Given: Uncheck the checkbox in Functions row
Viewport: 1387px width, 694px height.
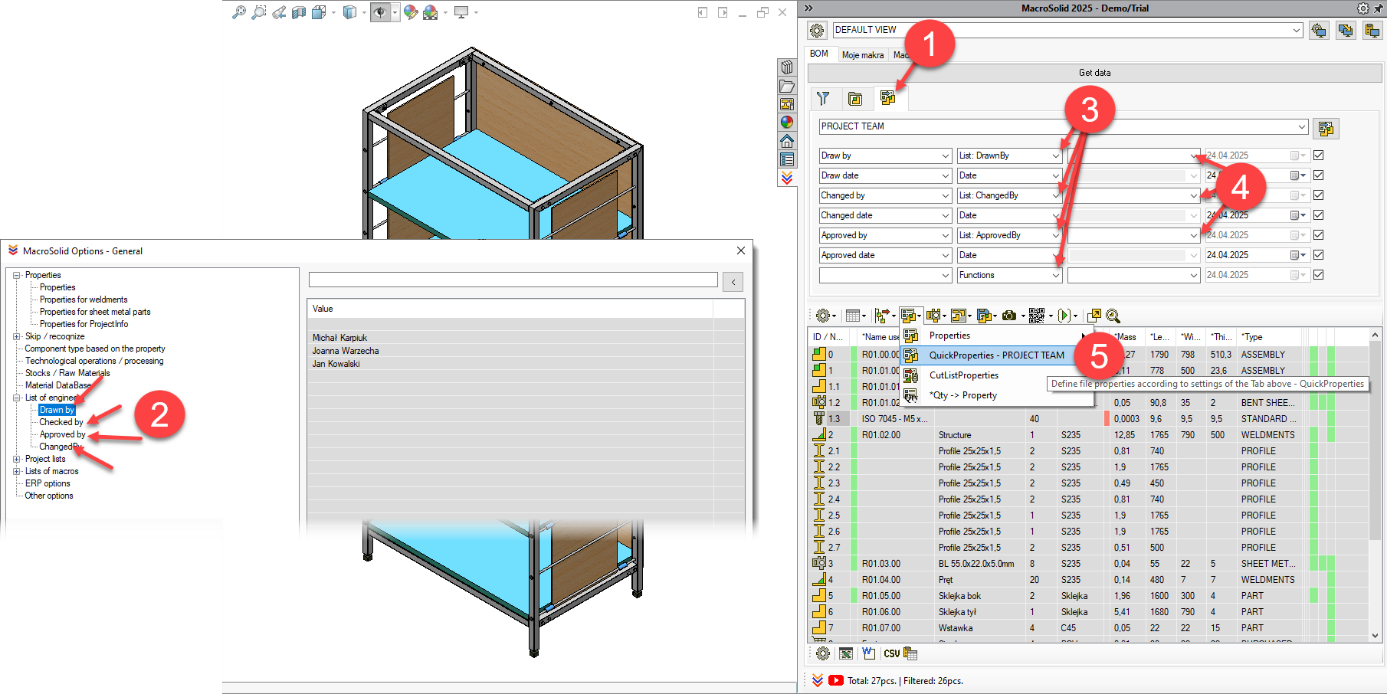Looking at the screenshot, I should pyautogui.click(x=1318, y=275).
